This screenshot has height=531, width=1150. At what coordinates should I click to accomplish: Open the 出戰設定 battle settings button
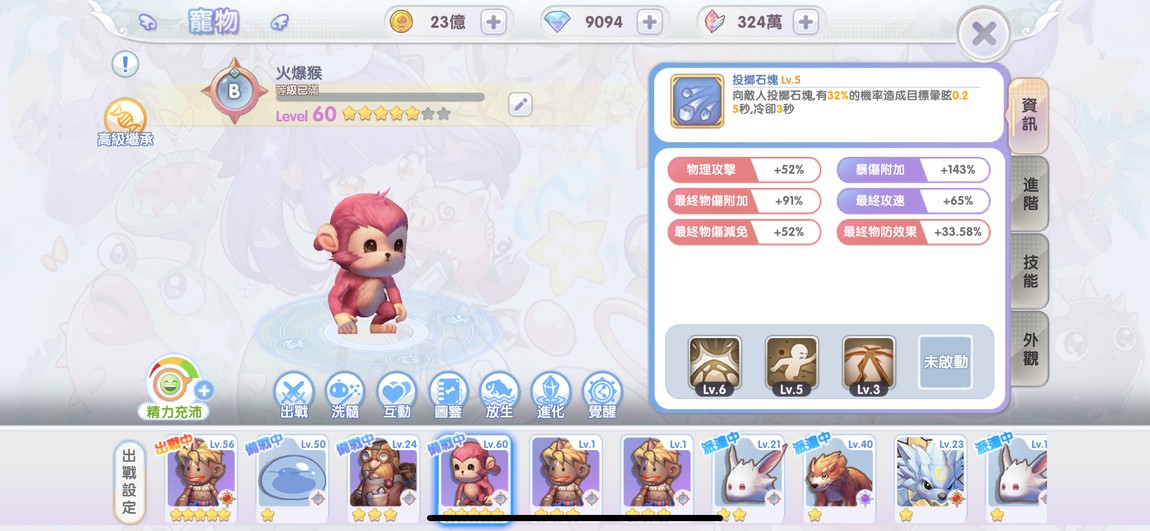[x=129, y=481]
